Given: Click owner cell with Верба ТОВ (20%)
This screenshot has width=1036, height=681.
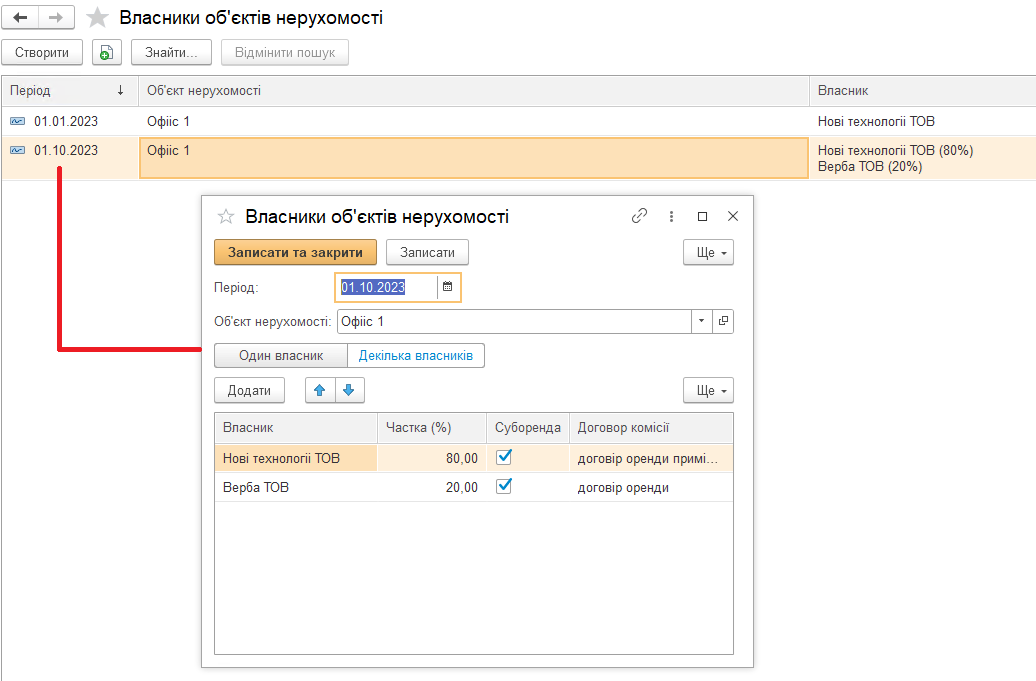Looking at the screenshot, I should point(922,159).
